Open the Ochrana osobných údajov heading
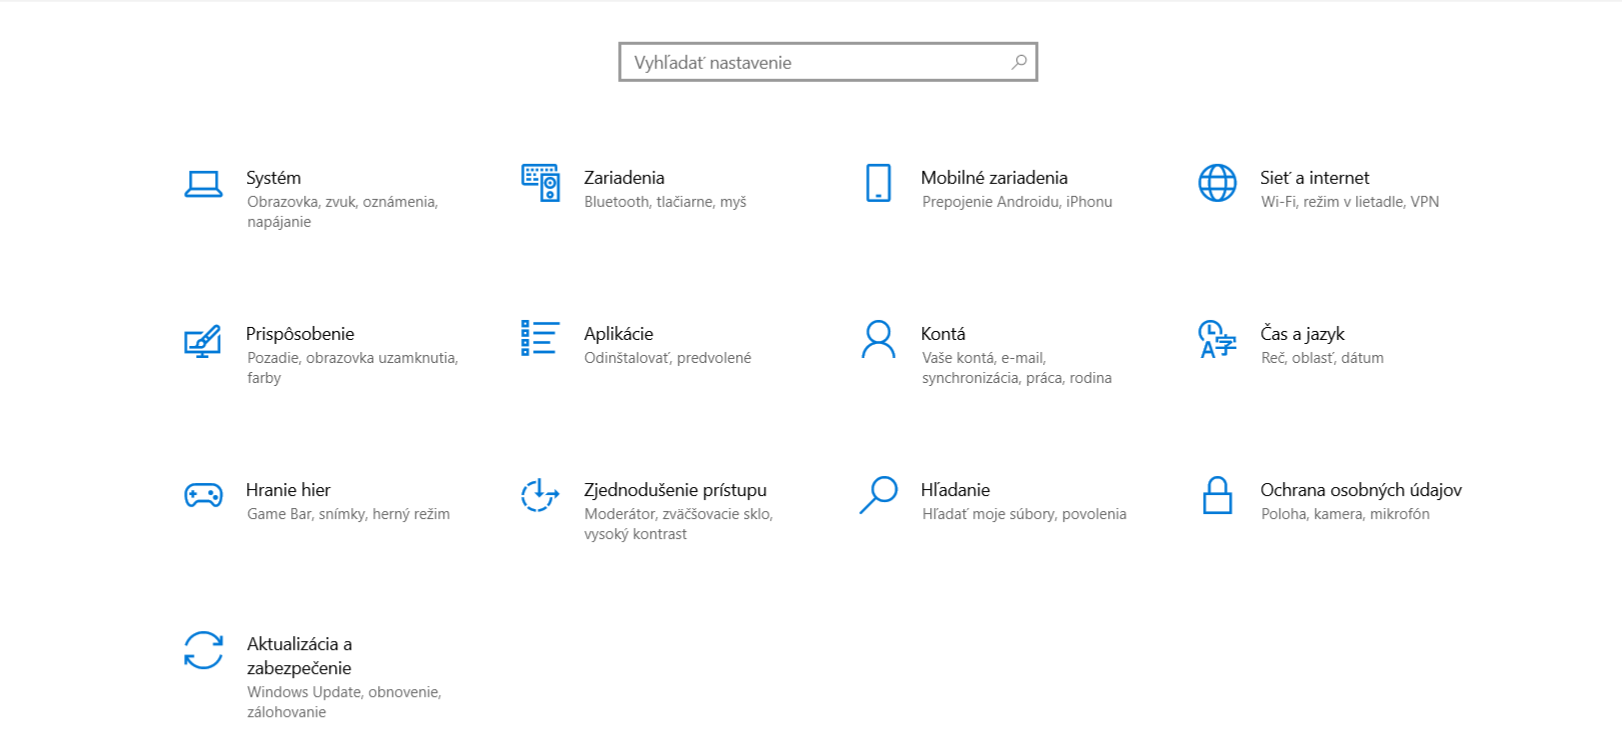 1360,490
